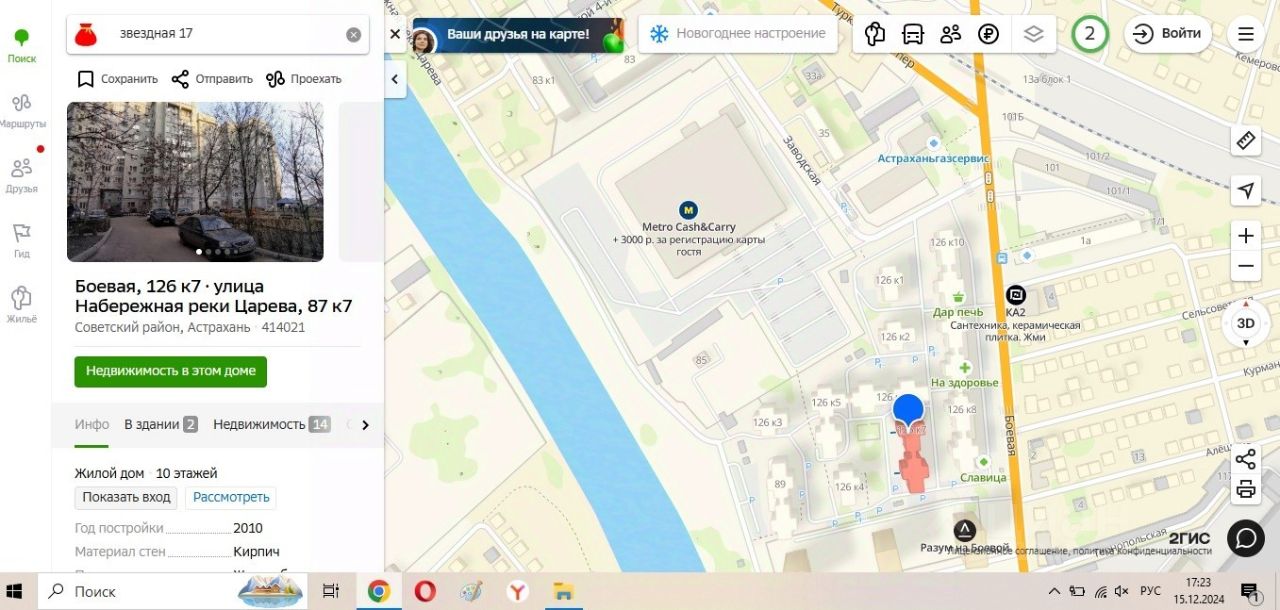Click Показать вход button
1280x610 pixels.
(x=126, y=497)
